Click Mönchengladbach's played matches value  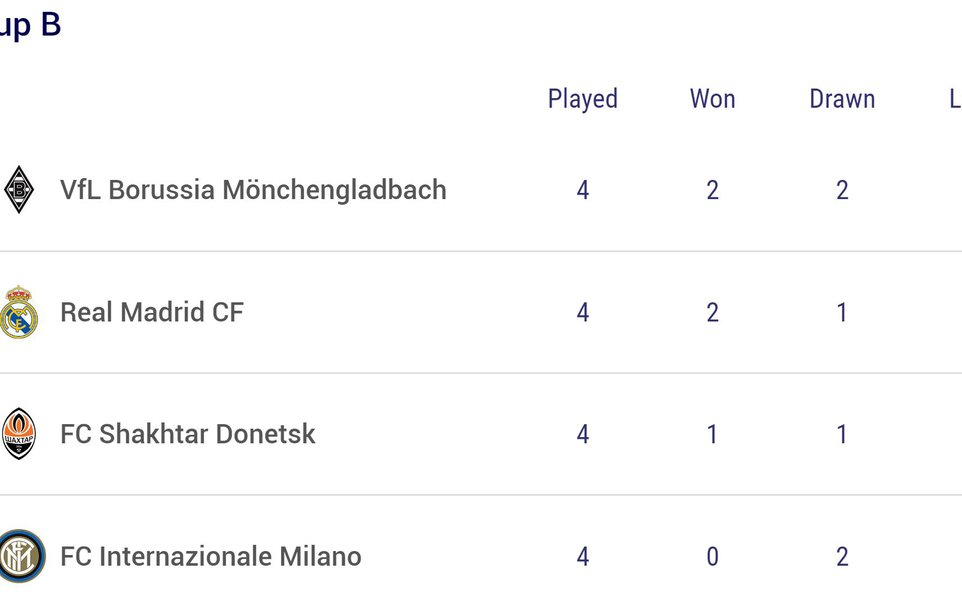coord(583,190)
